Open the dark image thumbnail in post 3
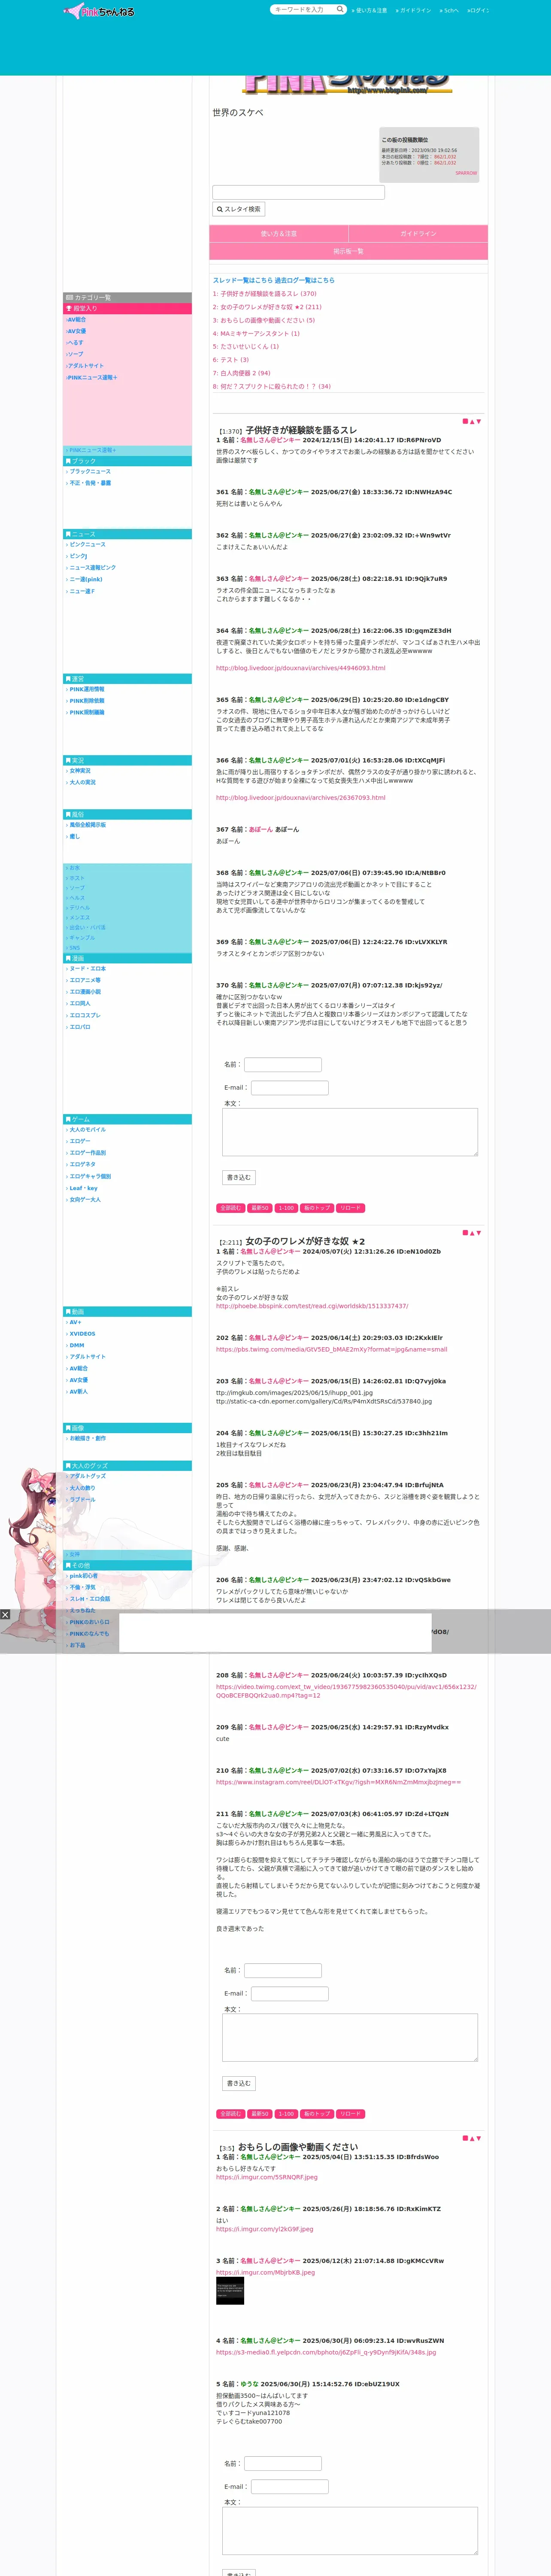The image size is (551, 2576). (x=230, y=2290)
